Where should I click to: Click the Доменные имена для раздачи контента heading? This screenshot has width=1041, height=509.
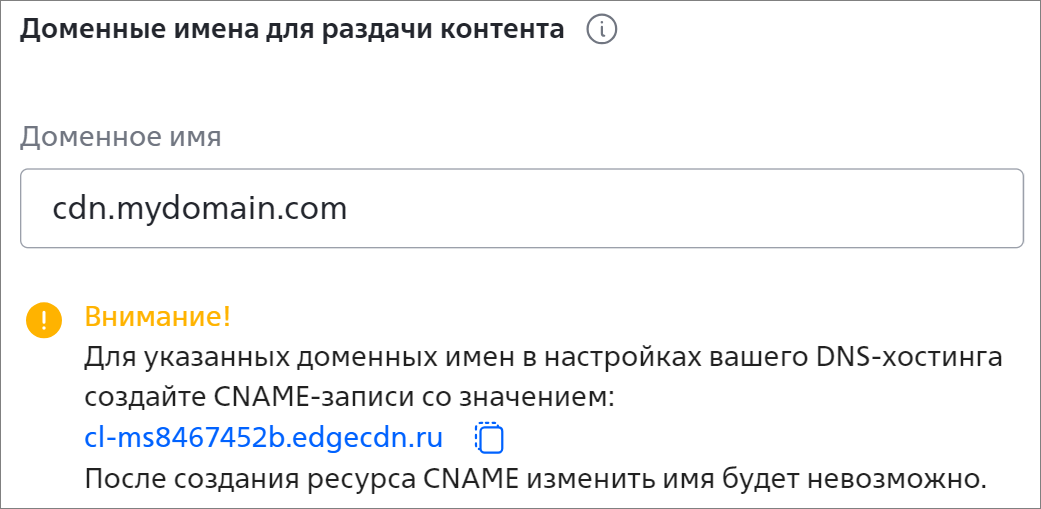pos(291,31)
